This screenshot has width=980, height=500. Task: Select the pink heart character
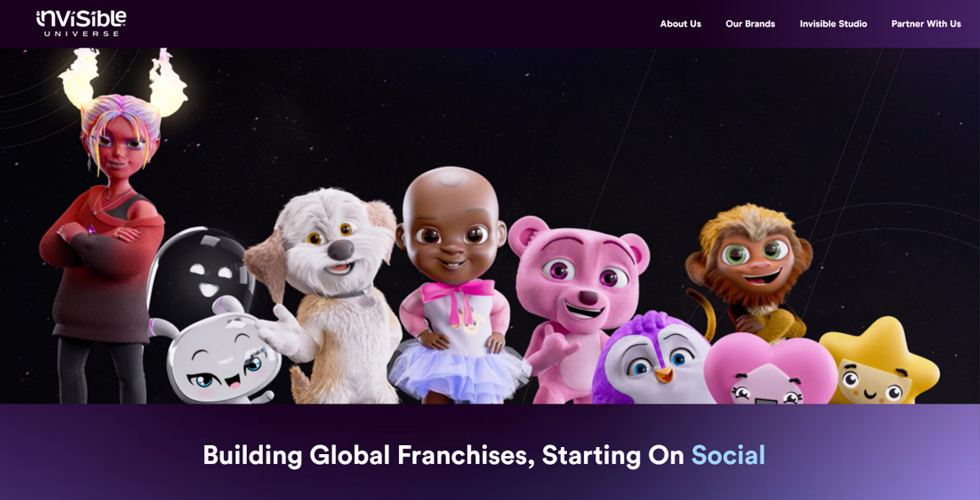pos(770,370)
